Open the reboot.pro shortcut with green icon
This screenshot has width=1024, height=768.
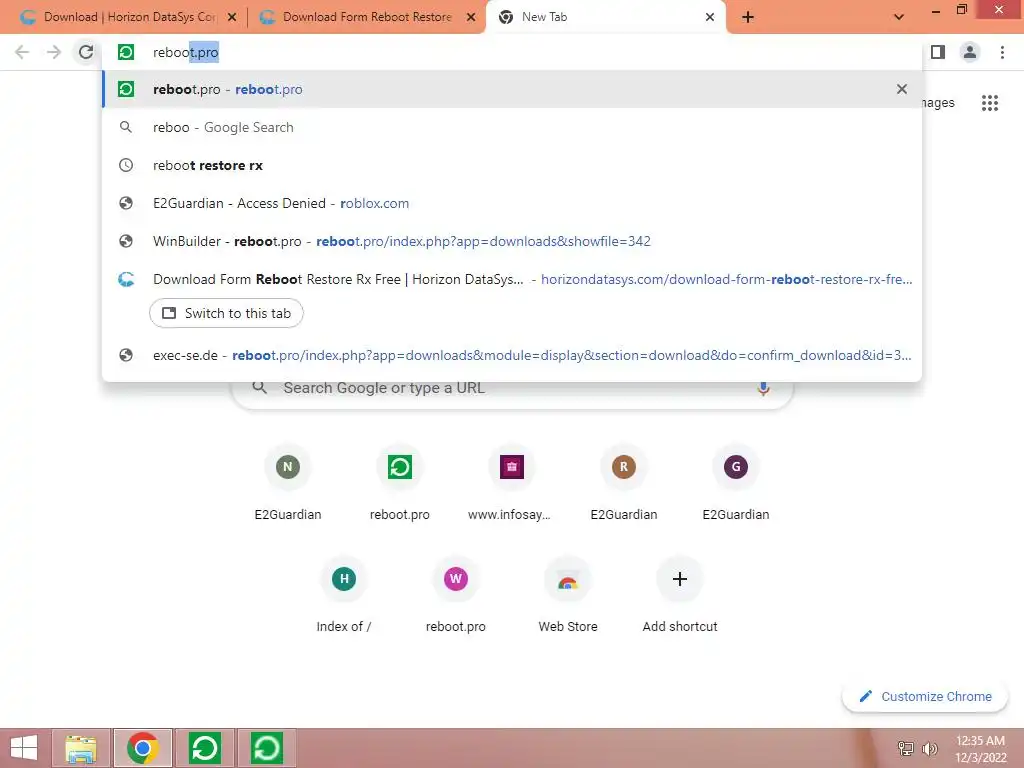click(x=400, y=483)
